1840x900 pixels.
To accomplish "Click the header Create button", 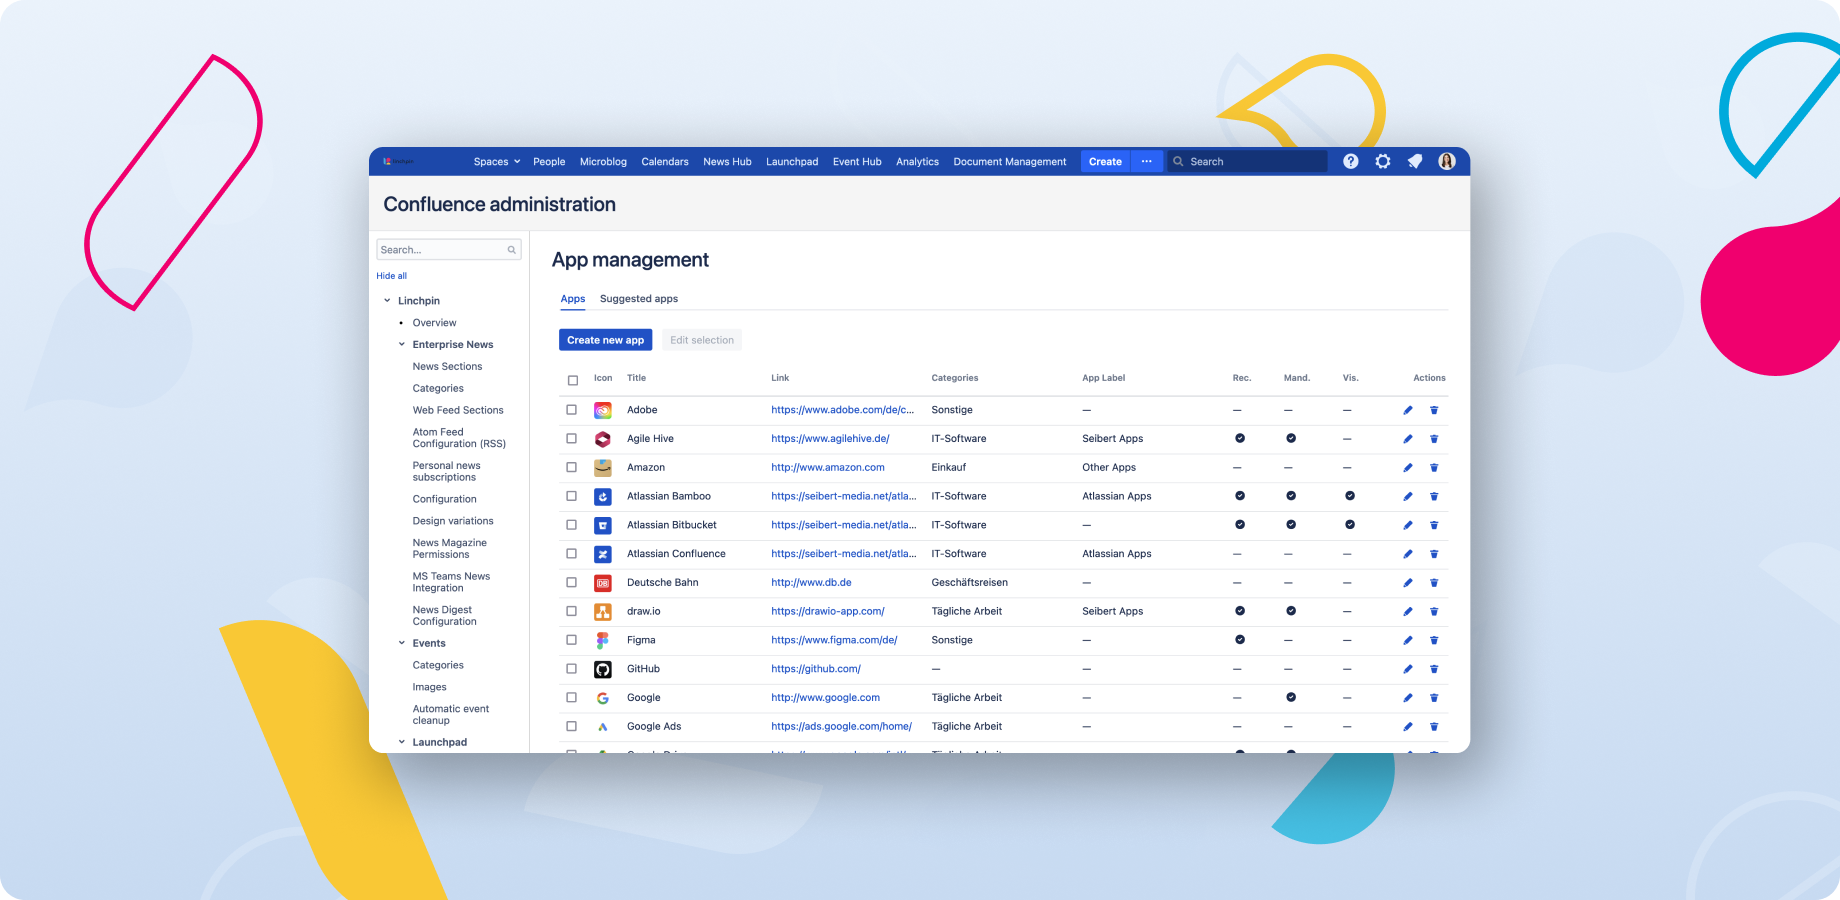I will coord(1105,161).
